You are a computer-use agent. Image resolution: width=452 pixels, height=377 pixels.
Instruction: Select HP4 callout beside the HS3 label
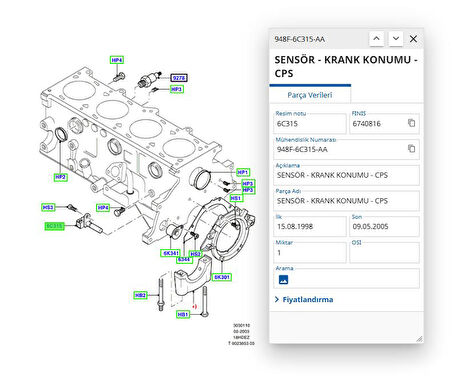click(103, 208)
